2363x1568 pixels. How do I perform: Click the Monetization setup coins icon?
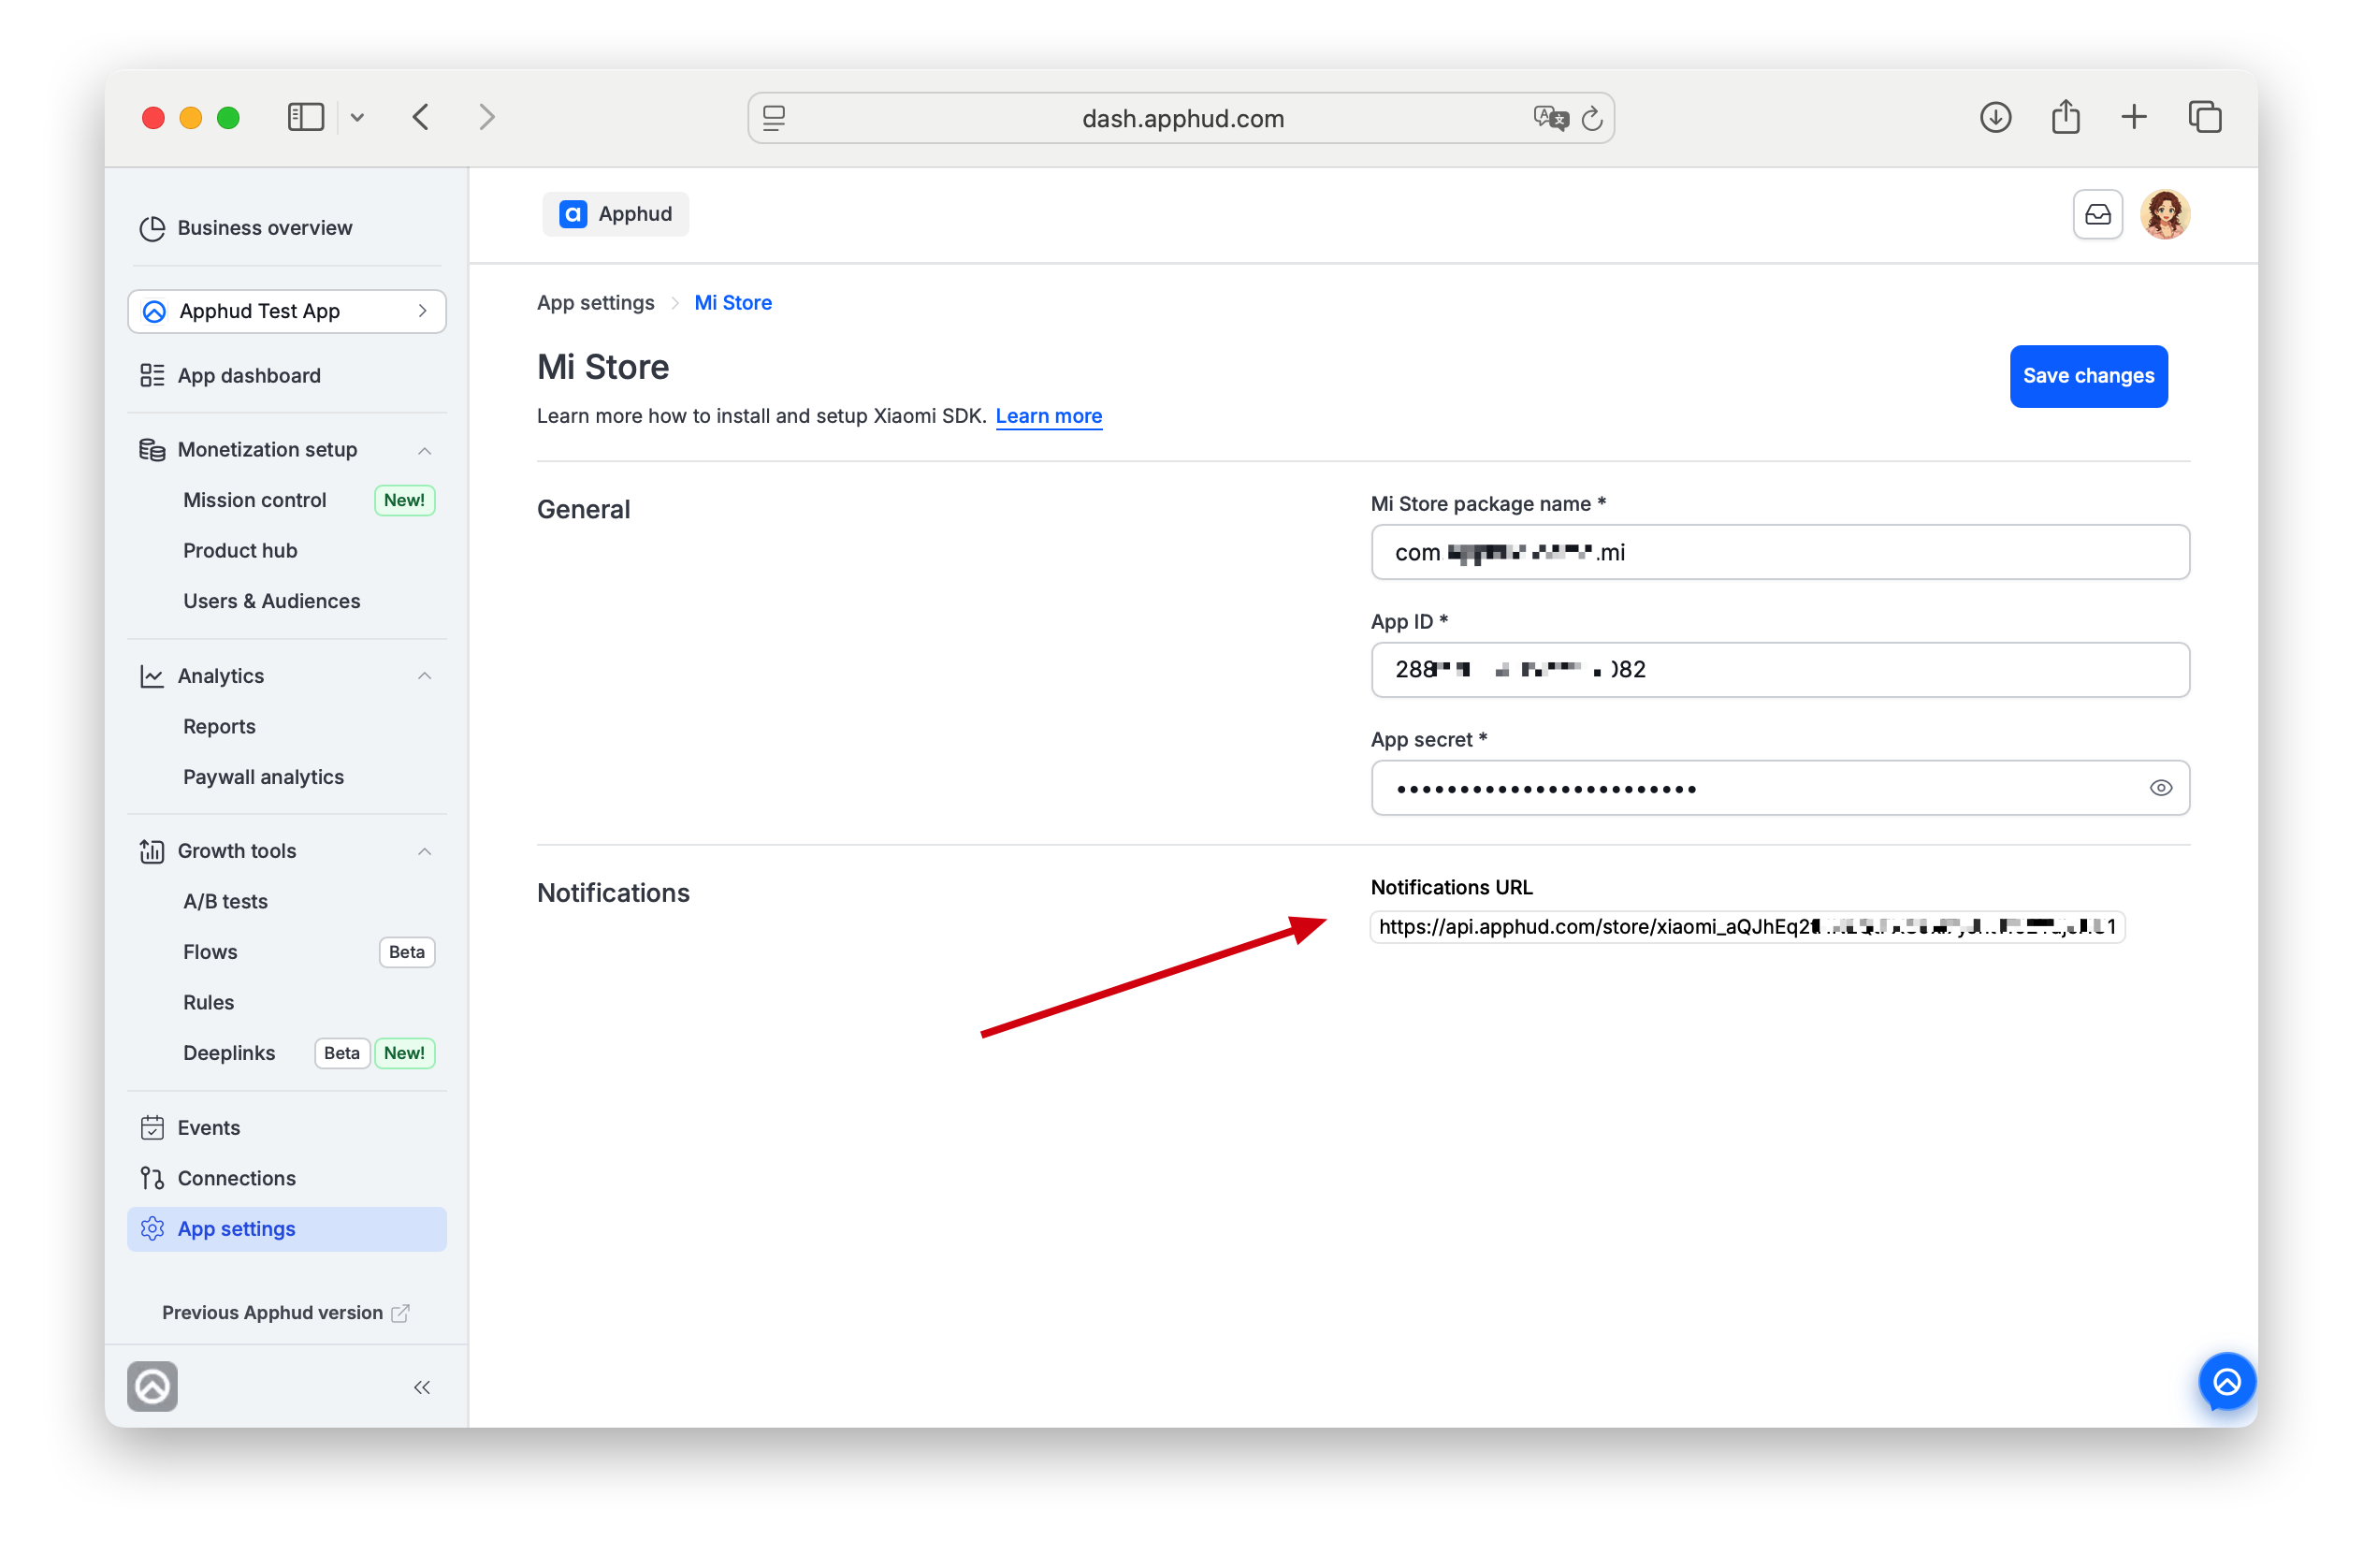tap(152, 450)
